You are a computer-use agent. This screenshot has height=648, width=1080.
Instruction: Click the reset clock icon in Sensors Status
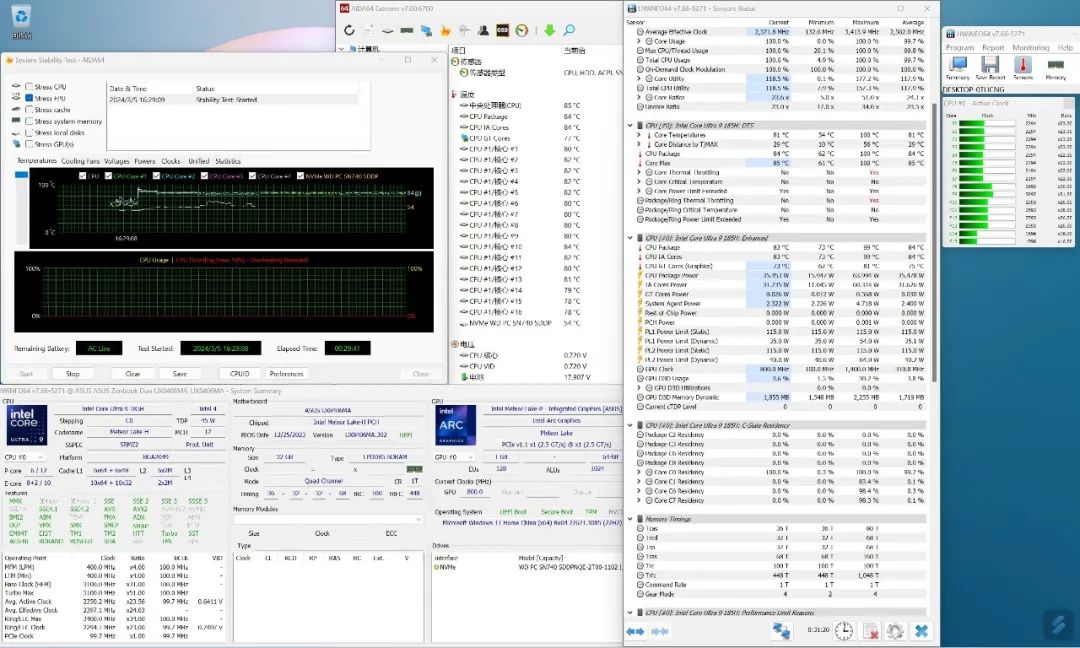[844, 631]
